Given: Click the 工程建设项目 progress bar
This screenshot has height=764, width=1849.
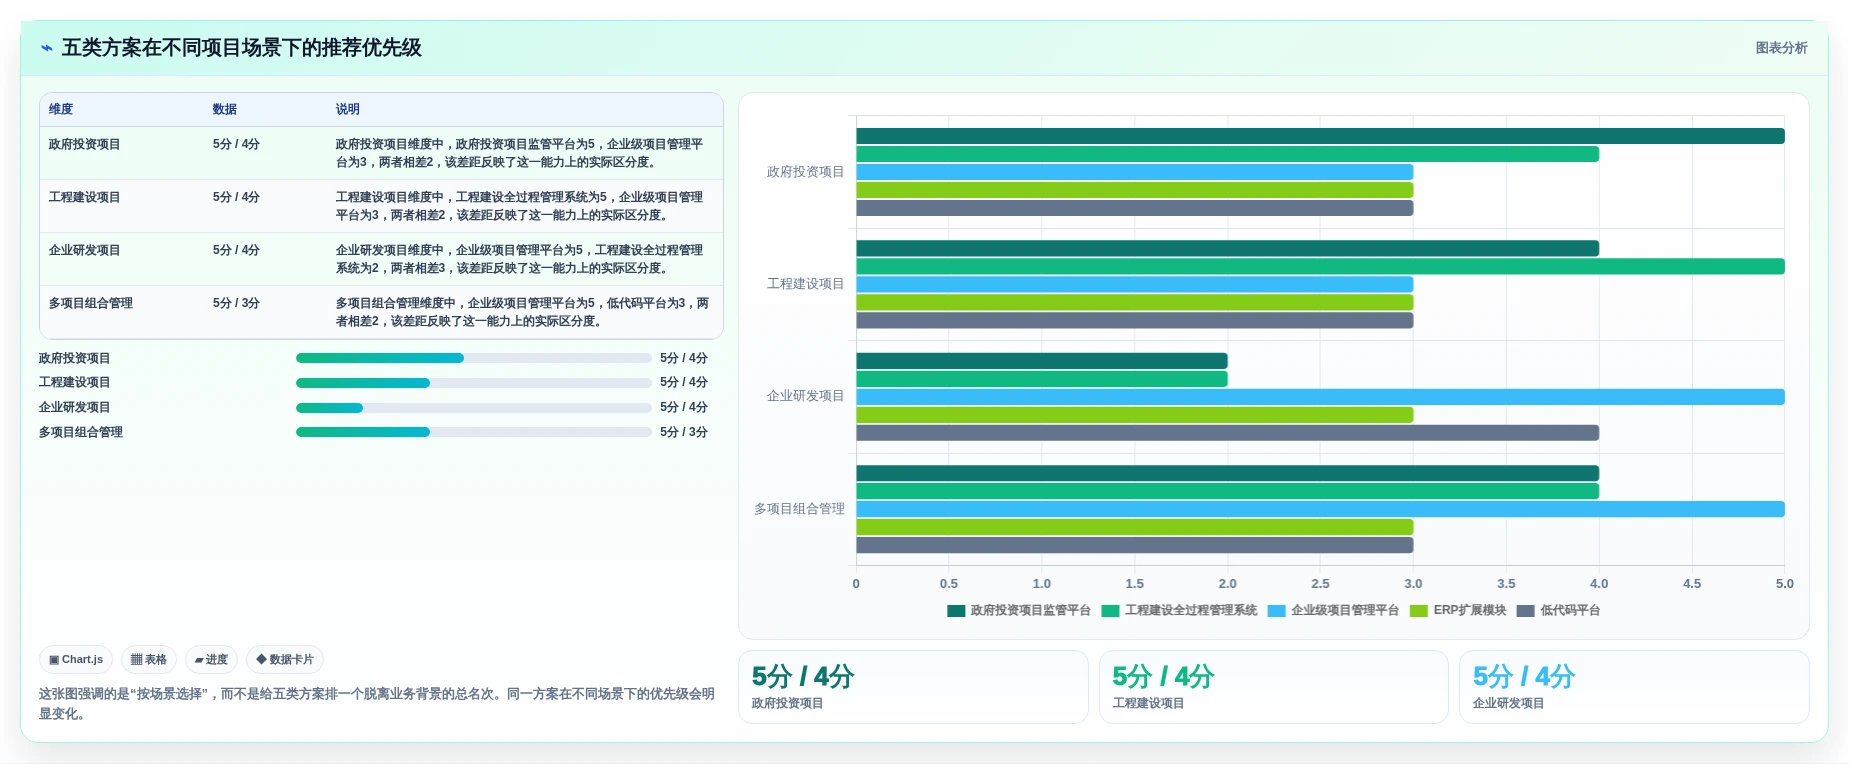Looking at the screenshot, I should pos(474,383).
